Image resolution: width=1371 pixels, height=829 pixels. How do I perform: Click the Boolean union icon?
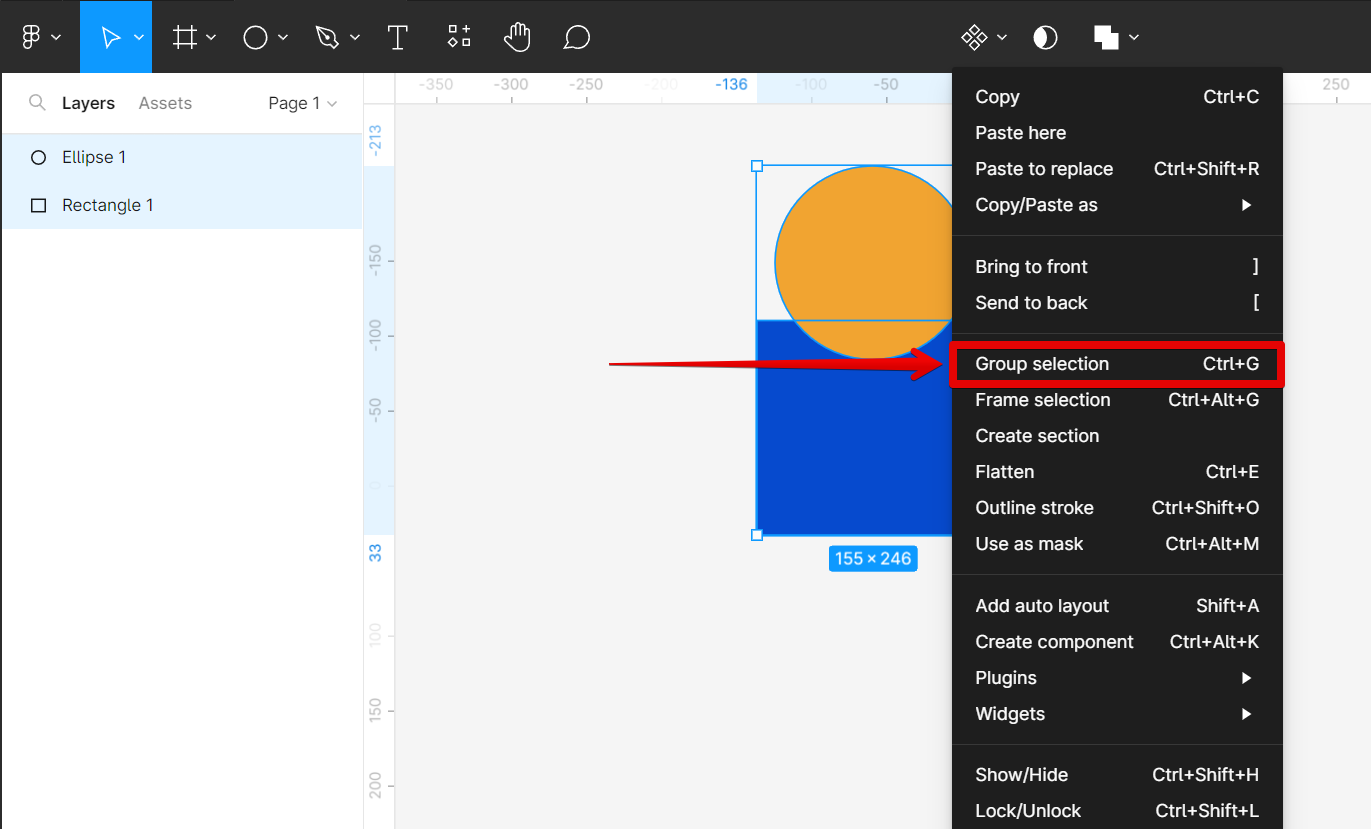1106,37
